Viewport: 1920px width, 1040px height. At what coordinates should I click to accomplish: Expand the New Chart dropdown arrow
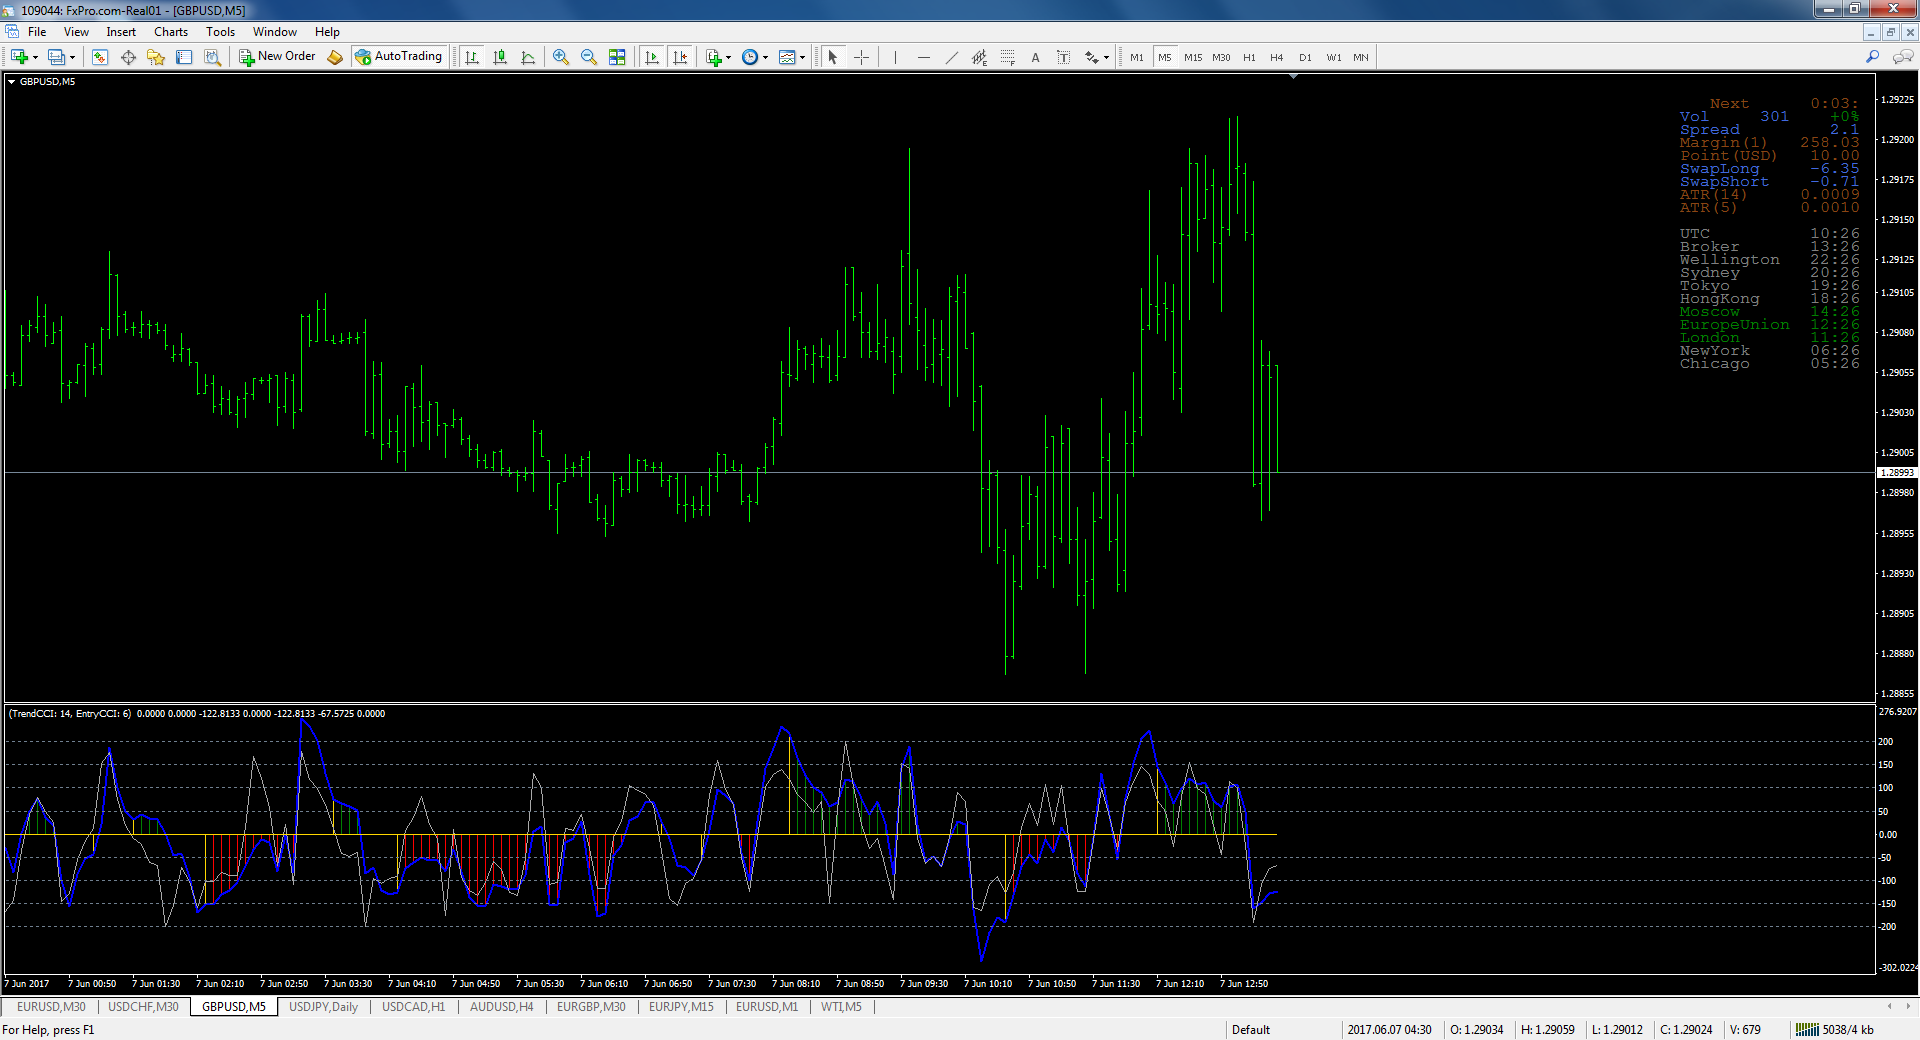pos(35,57)
